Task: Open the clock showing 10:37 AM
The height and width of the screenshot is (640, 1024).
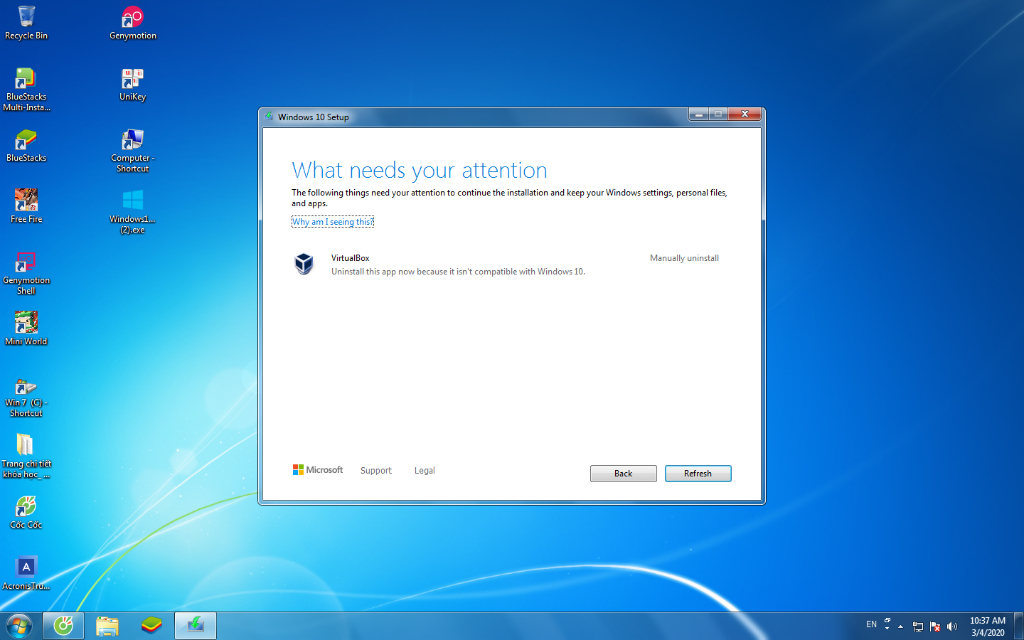Action: click(987, 626)
